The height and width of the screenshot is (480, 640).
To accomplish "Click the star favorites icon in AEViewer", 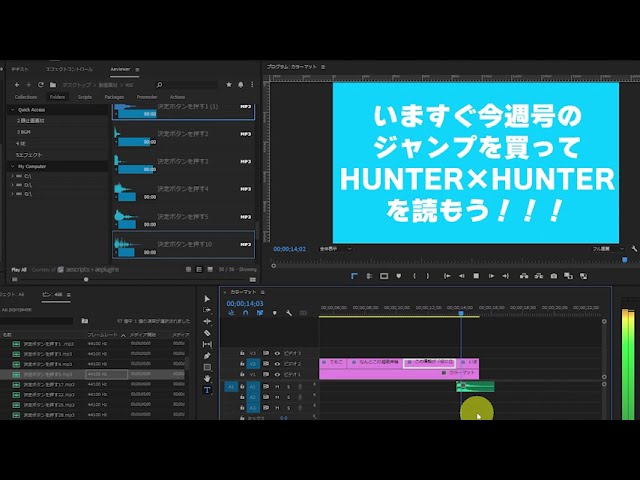I will (229, 84).
